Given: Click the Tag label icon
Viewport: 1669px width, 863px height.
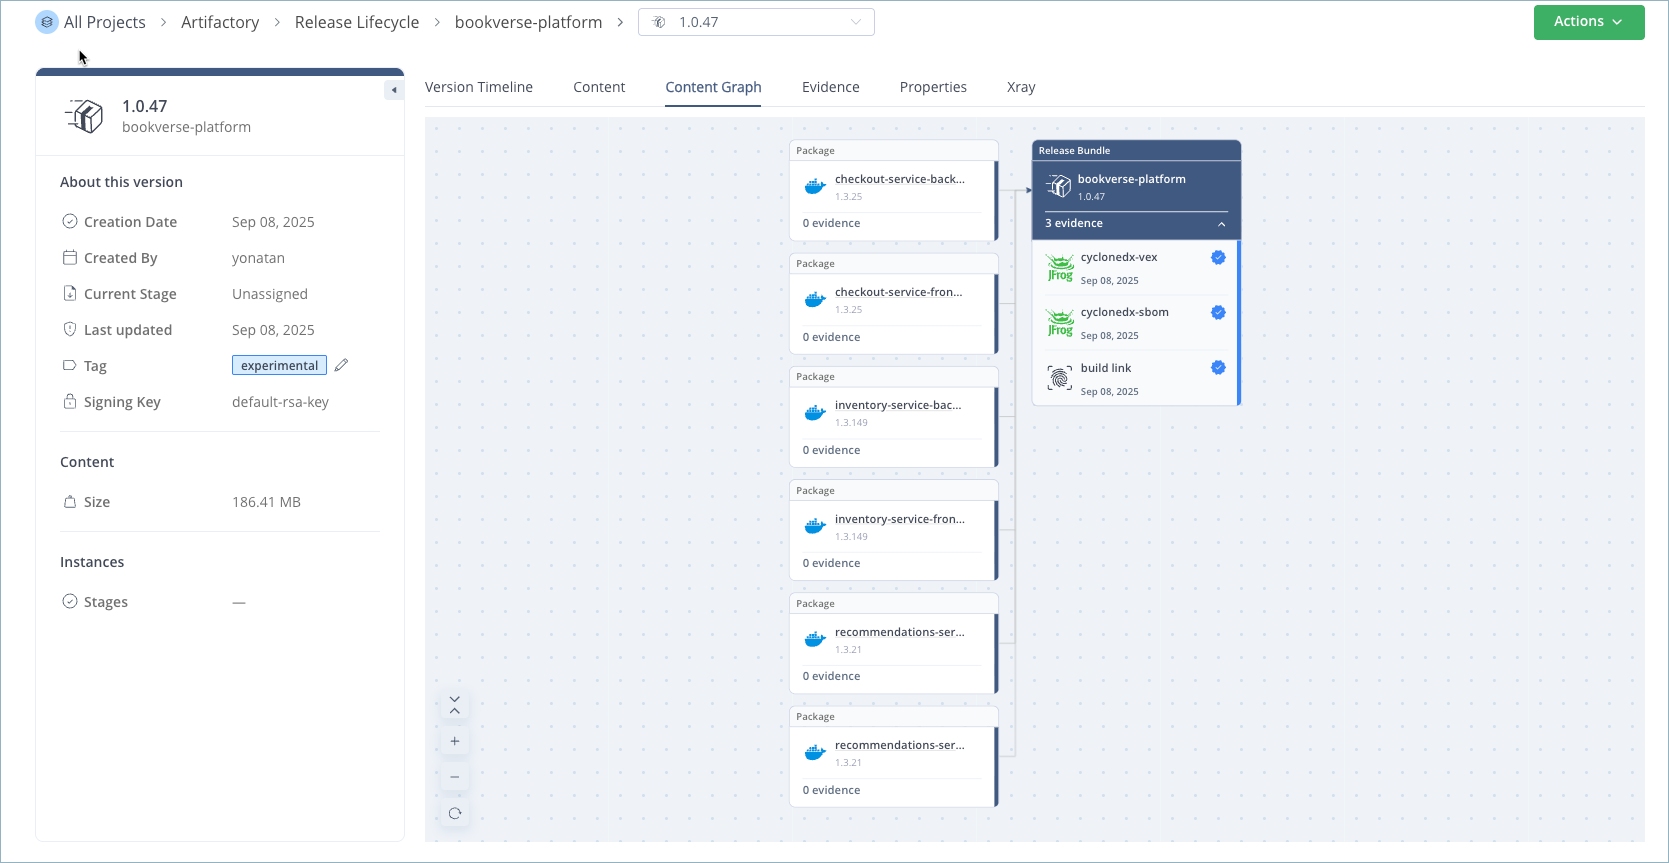Looking at the screenshot, I should tap(70, 365).
